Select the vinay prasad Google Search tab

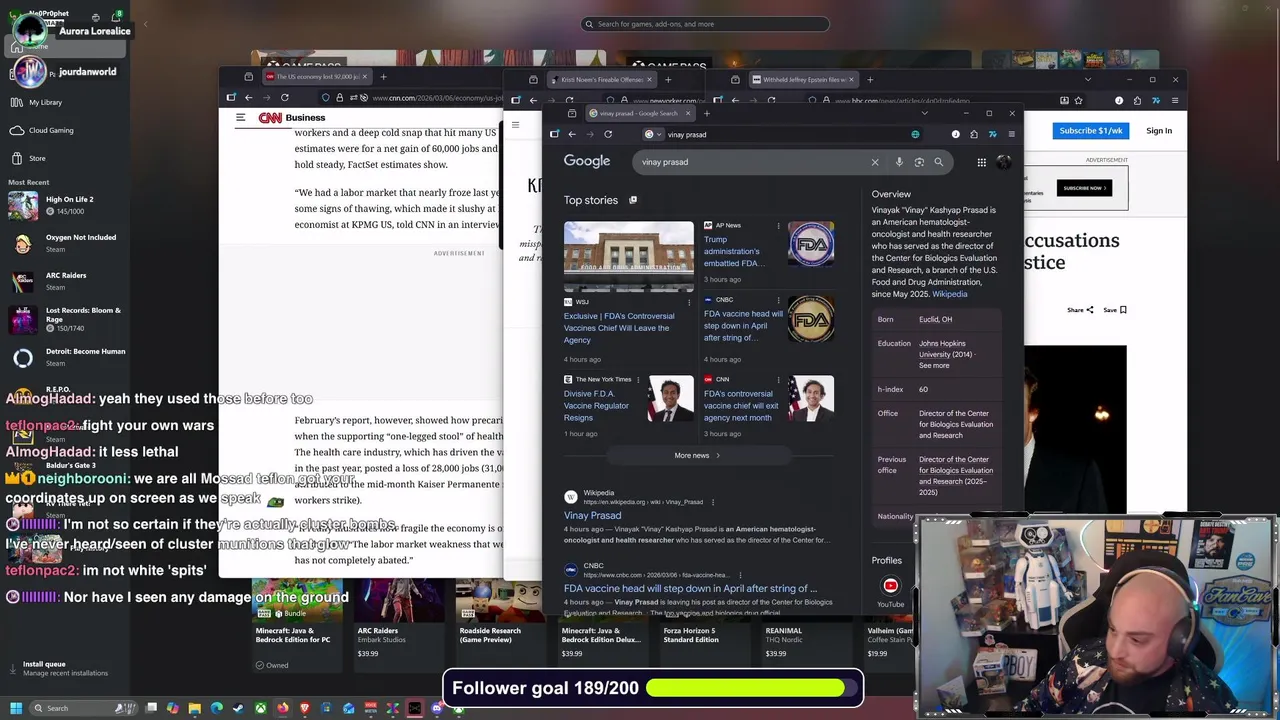[640, 113]
